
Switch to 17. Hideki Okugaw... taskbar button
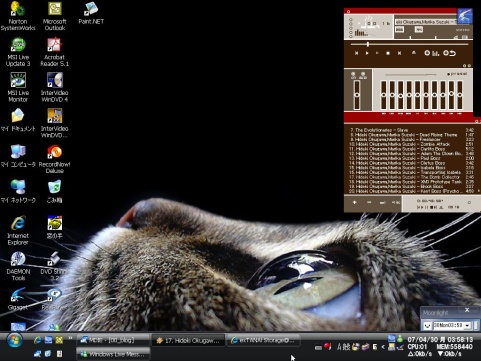pyautogui.click(x=189, y=340)
